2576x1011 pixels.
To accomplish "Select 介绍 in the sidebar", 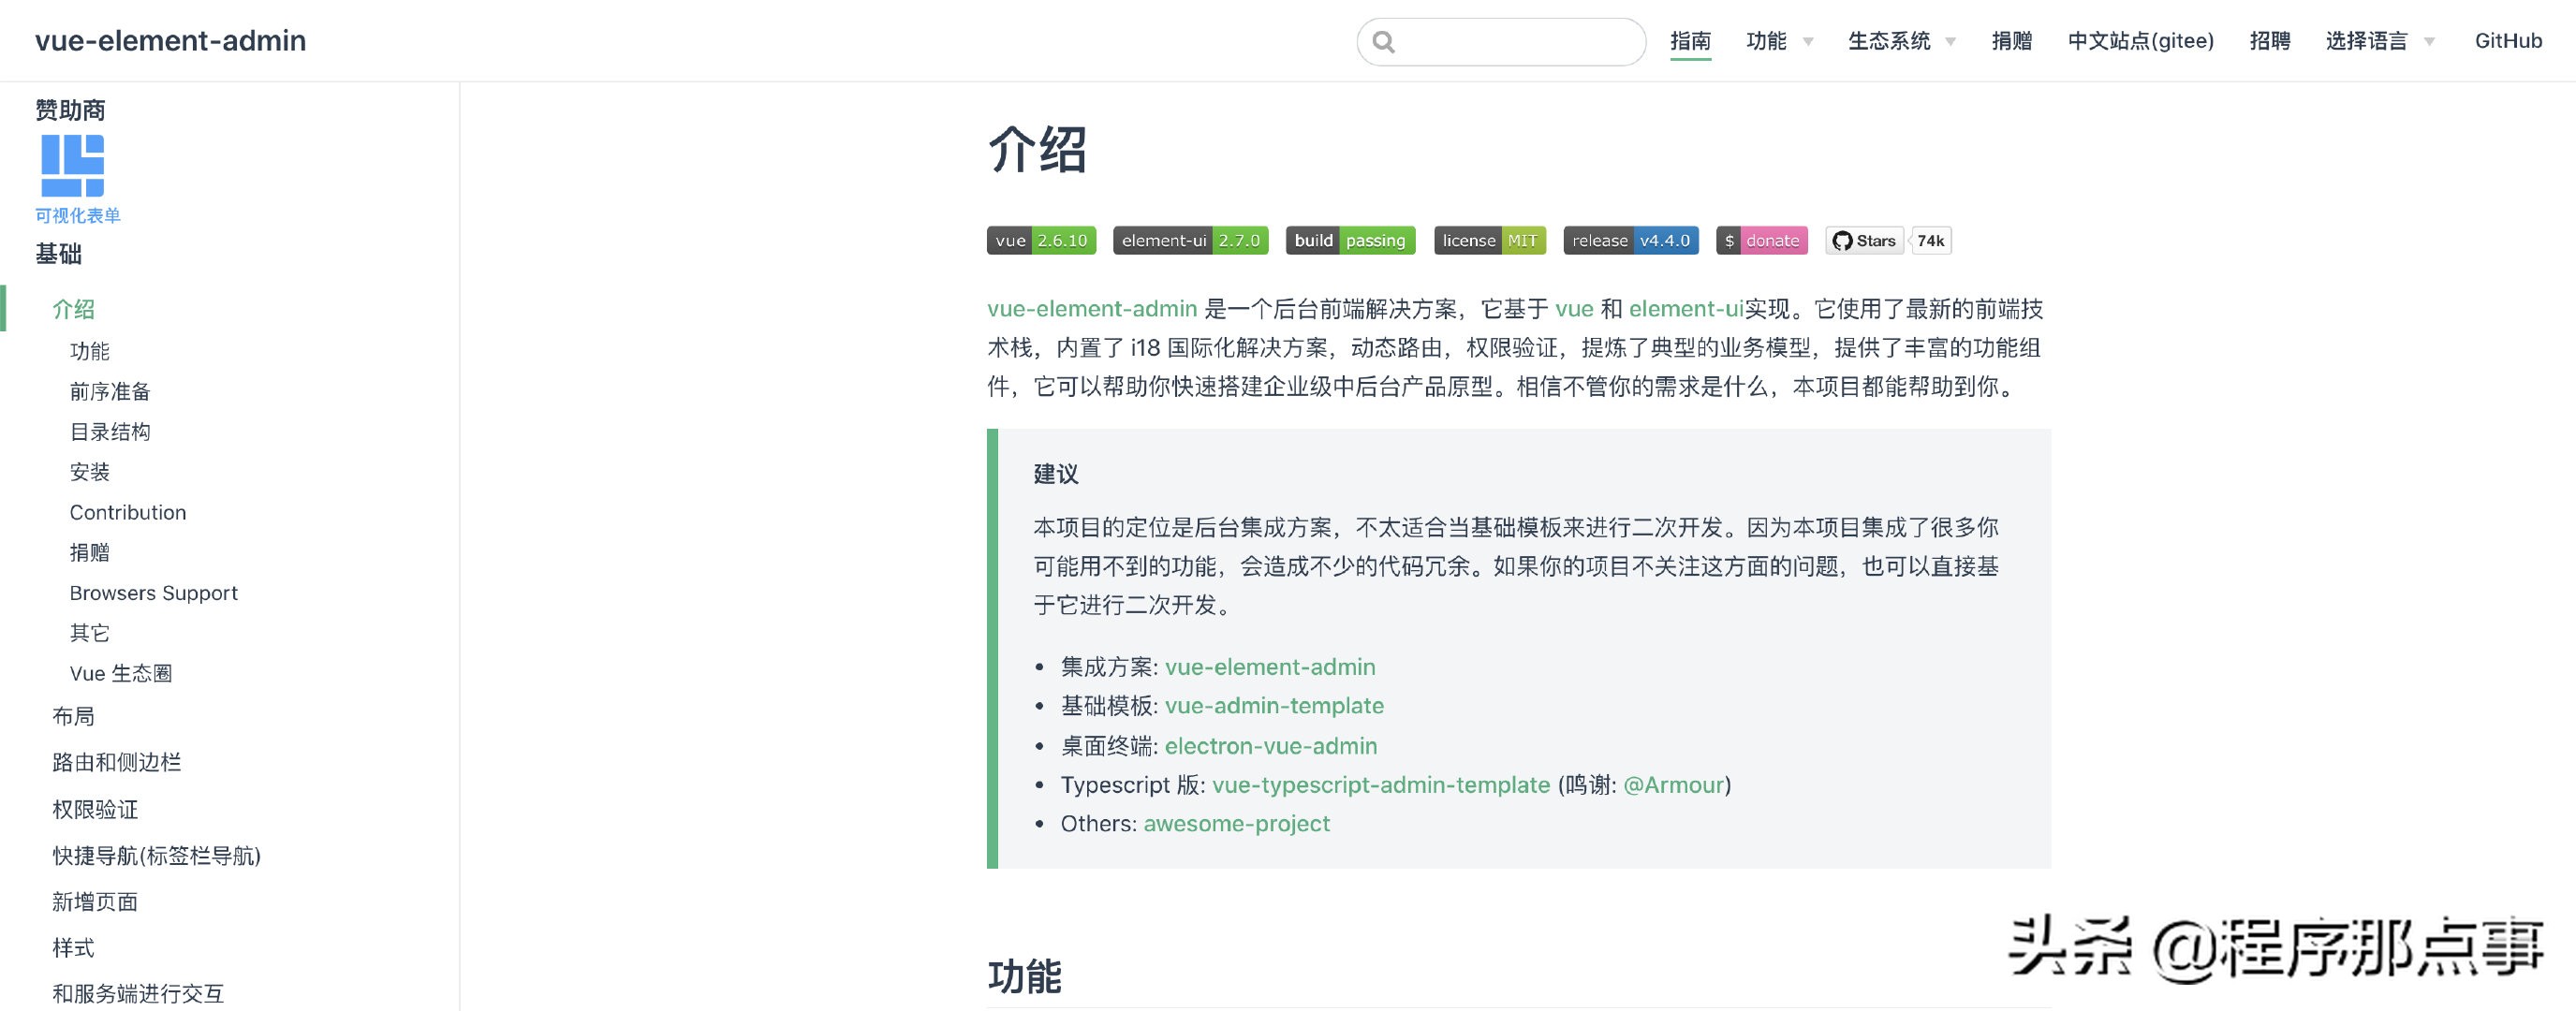I will [x=73, y=309].
